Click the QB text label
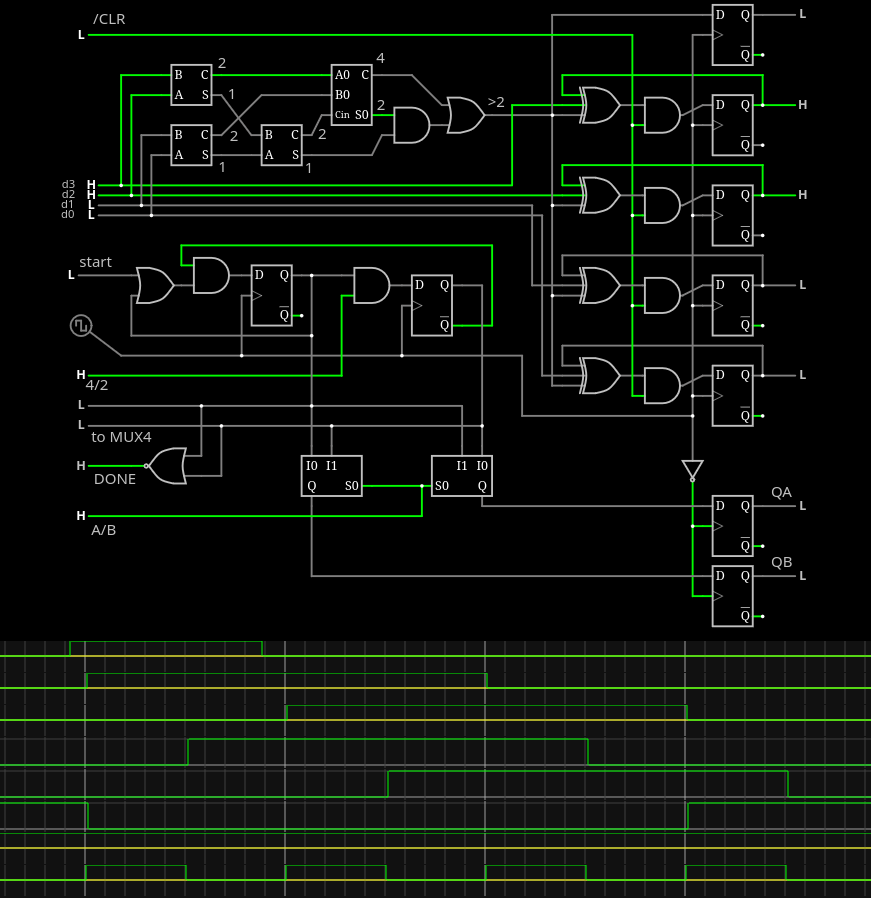The image size is (871, 898). [x=781, y=562]
